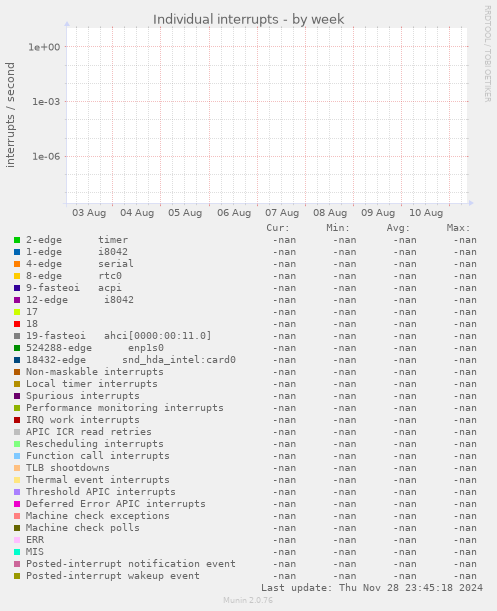
Task: Click the Munin 2.0.76 footer text
Action: pos(248,600)
